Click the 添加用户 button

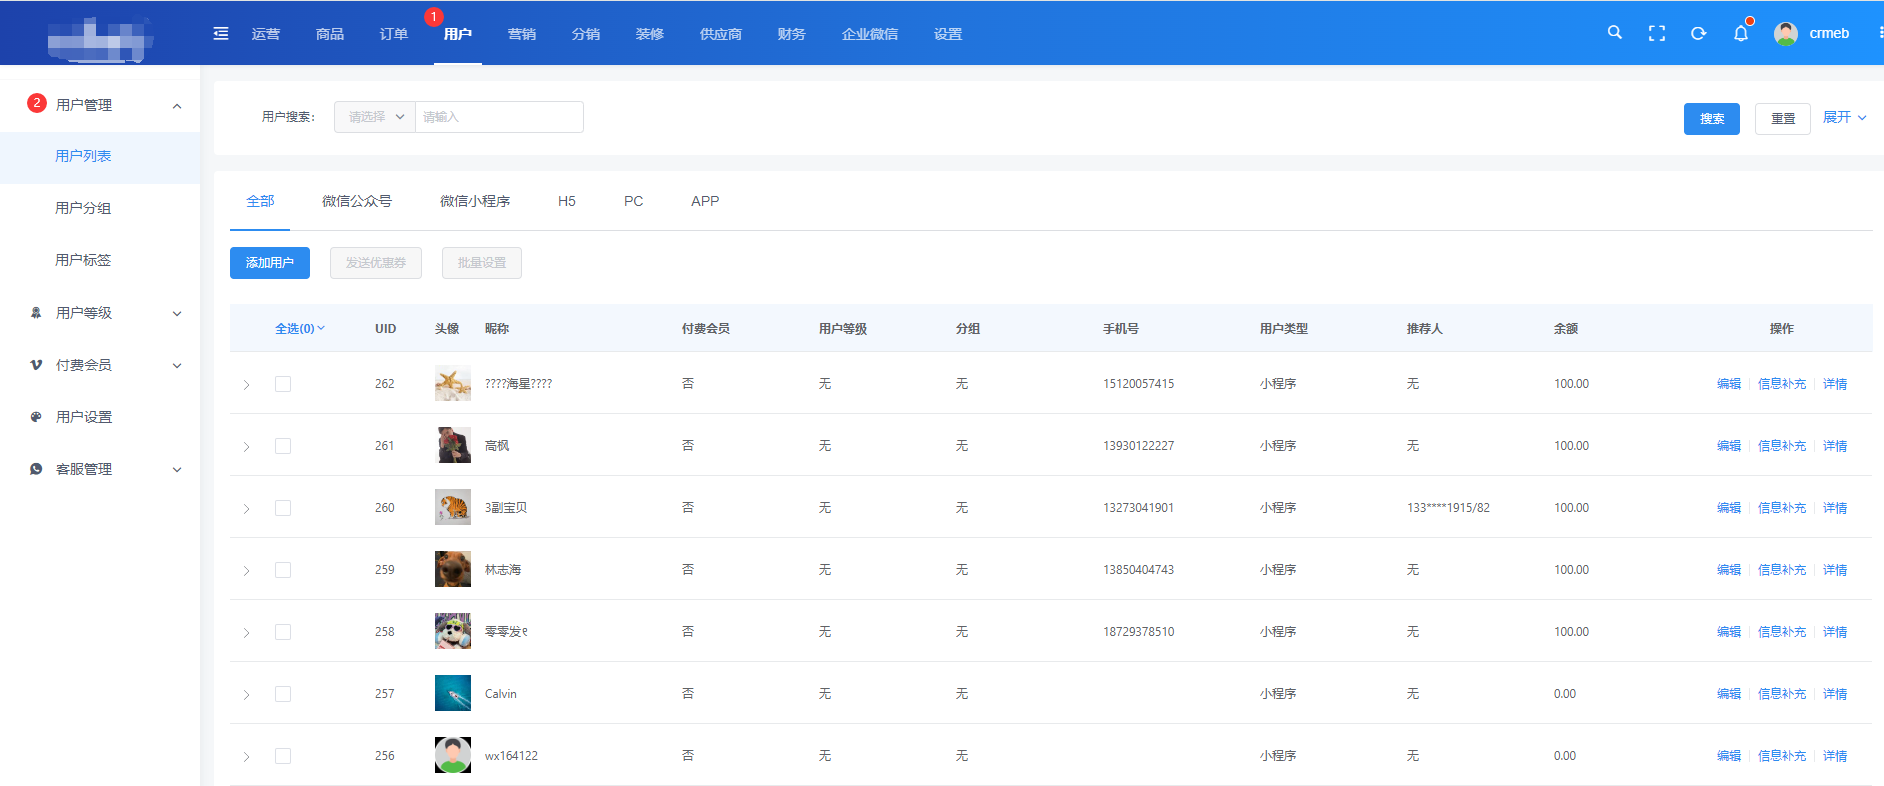270,263
